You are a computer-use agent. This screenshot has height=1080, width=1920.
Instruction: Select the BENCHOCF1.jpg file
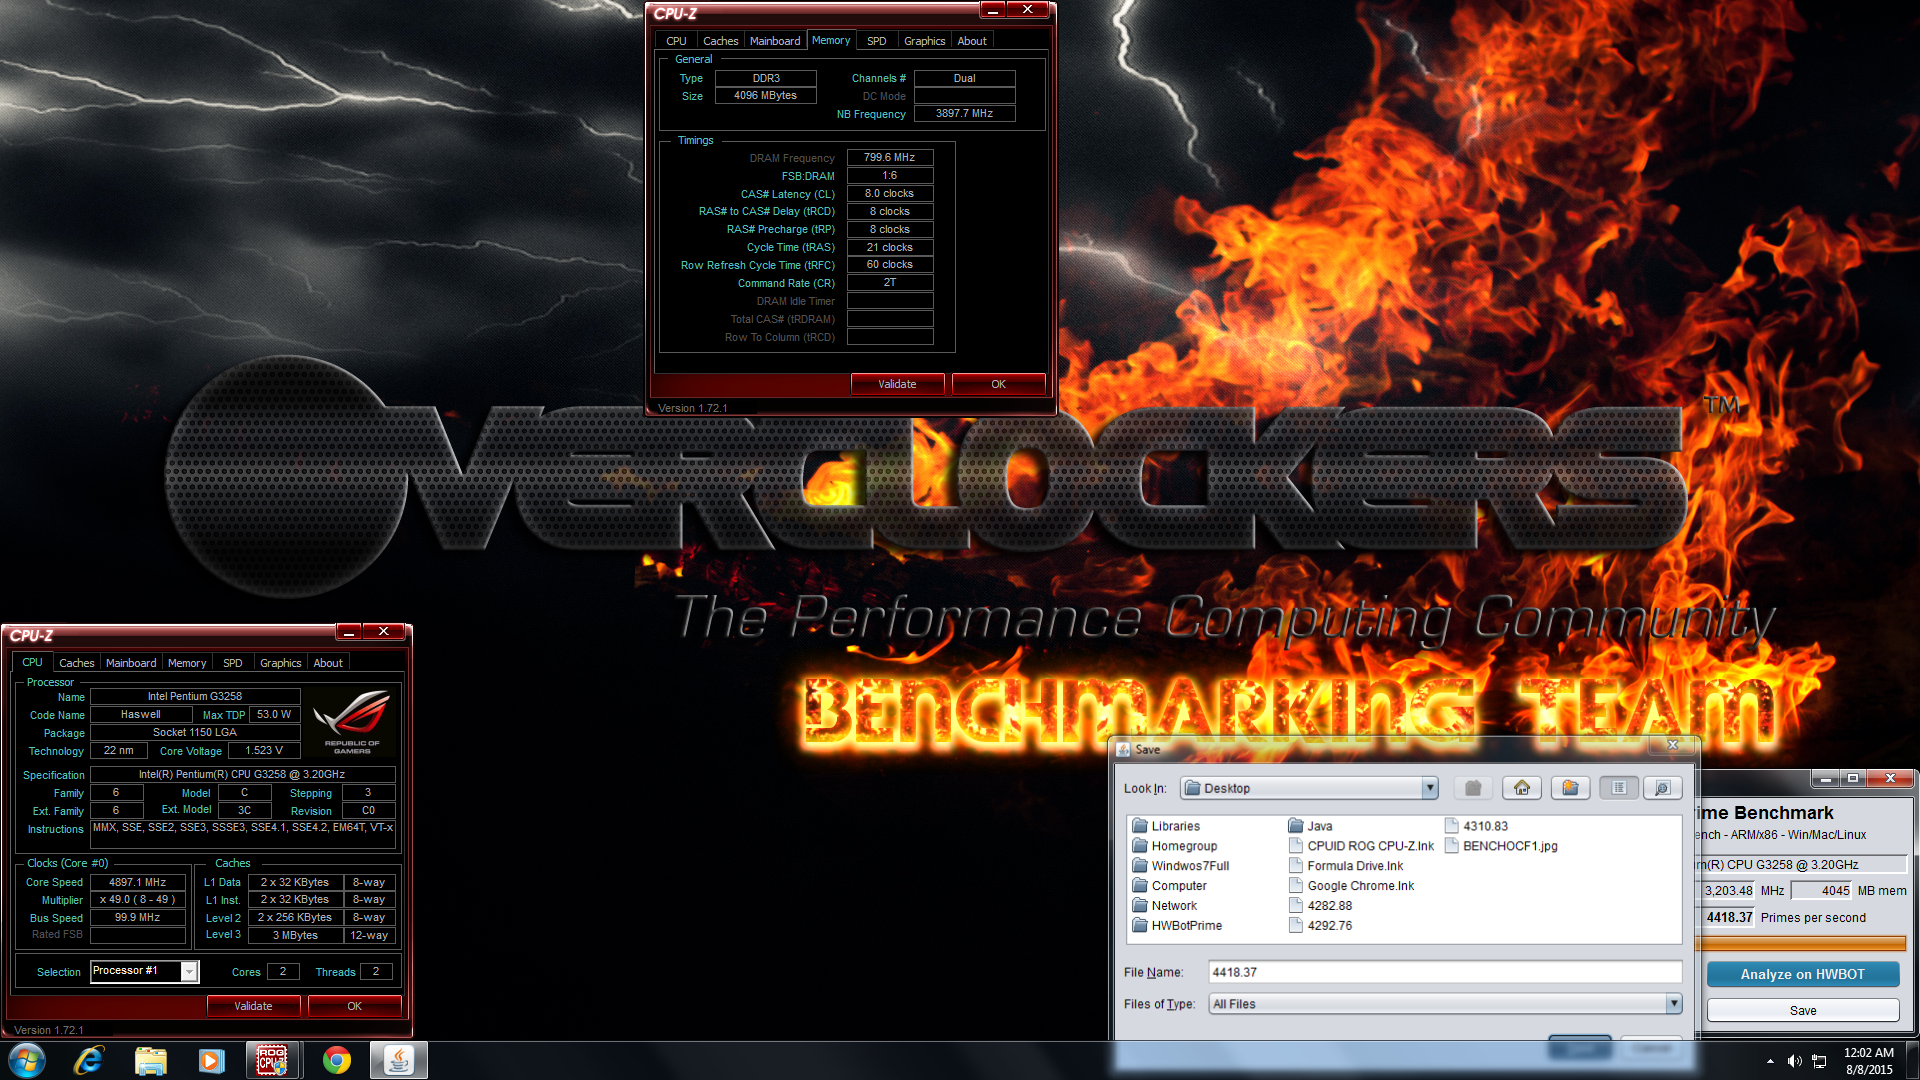point(1501,846)
